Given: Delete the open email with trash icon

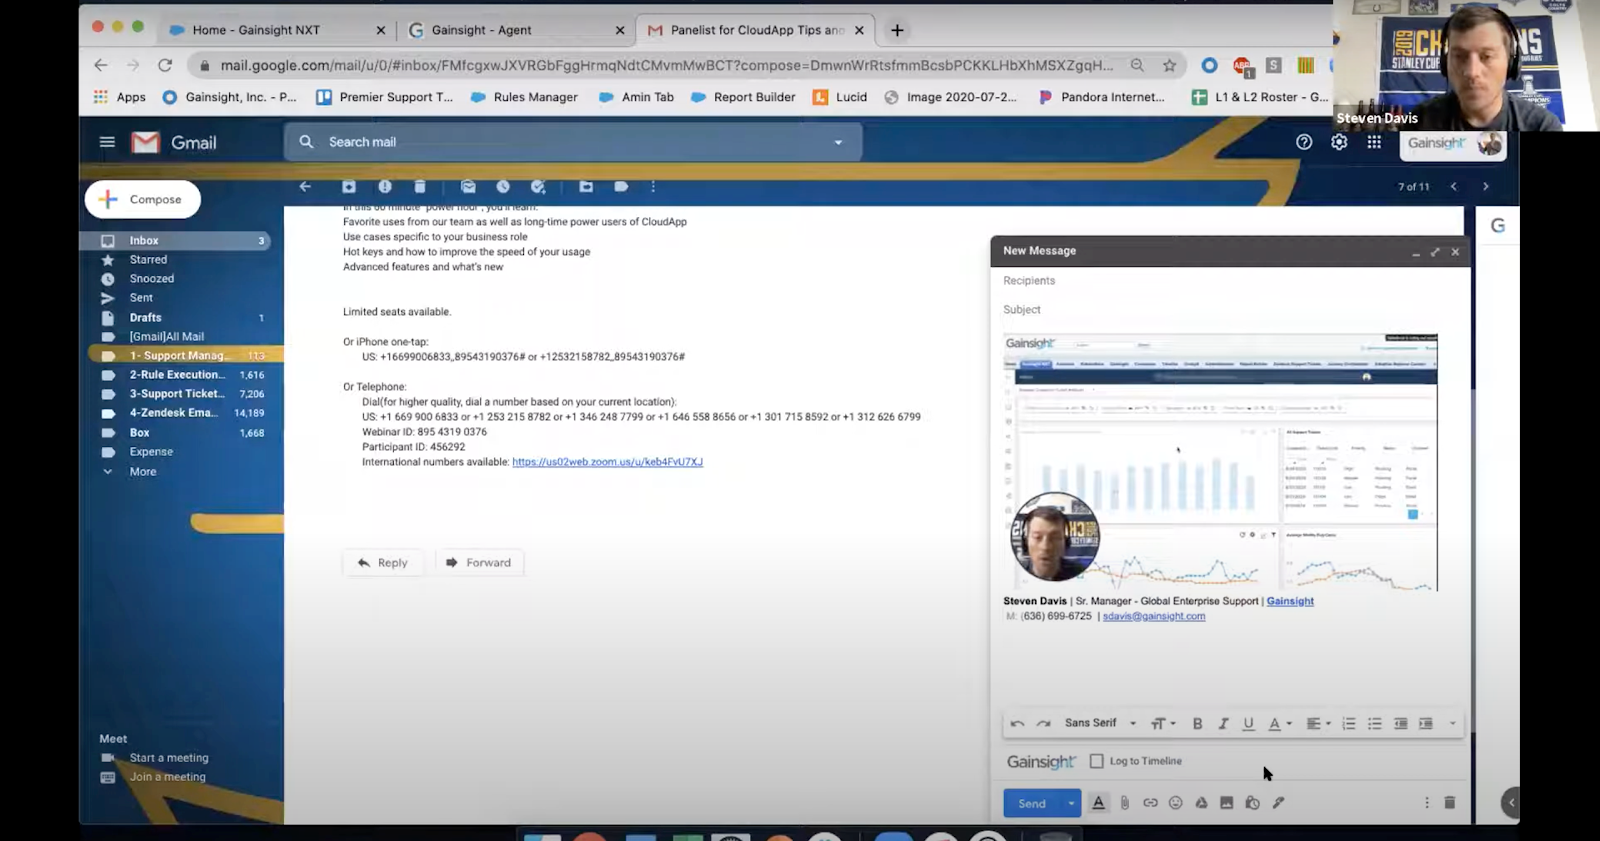Looking at the screenshot, I should click(420, 187).
